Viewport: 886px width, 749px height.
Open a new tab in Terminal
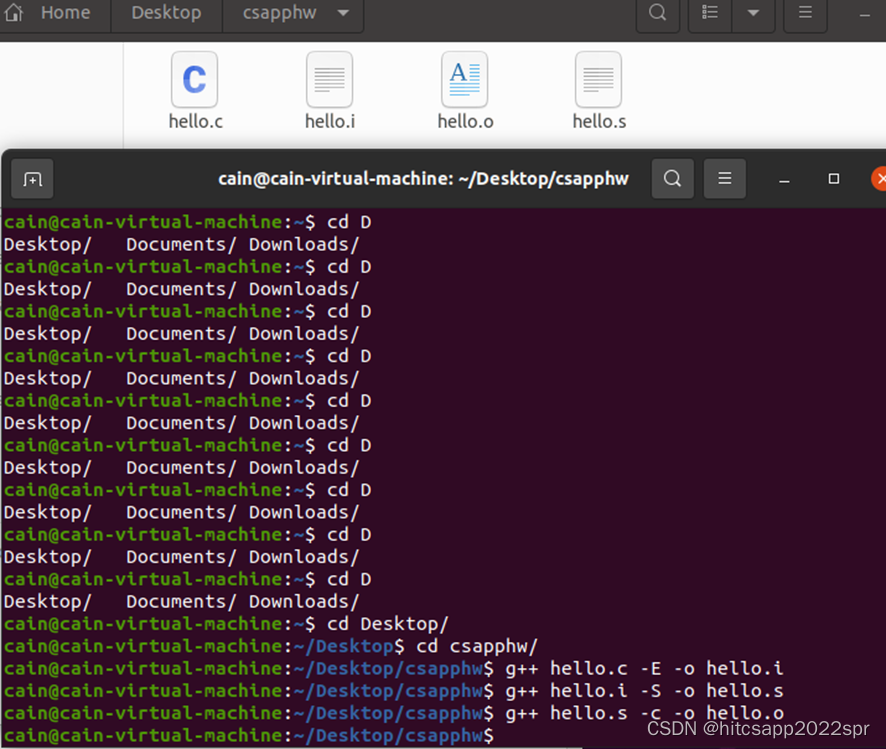32,179
